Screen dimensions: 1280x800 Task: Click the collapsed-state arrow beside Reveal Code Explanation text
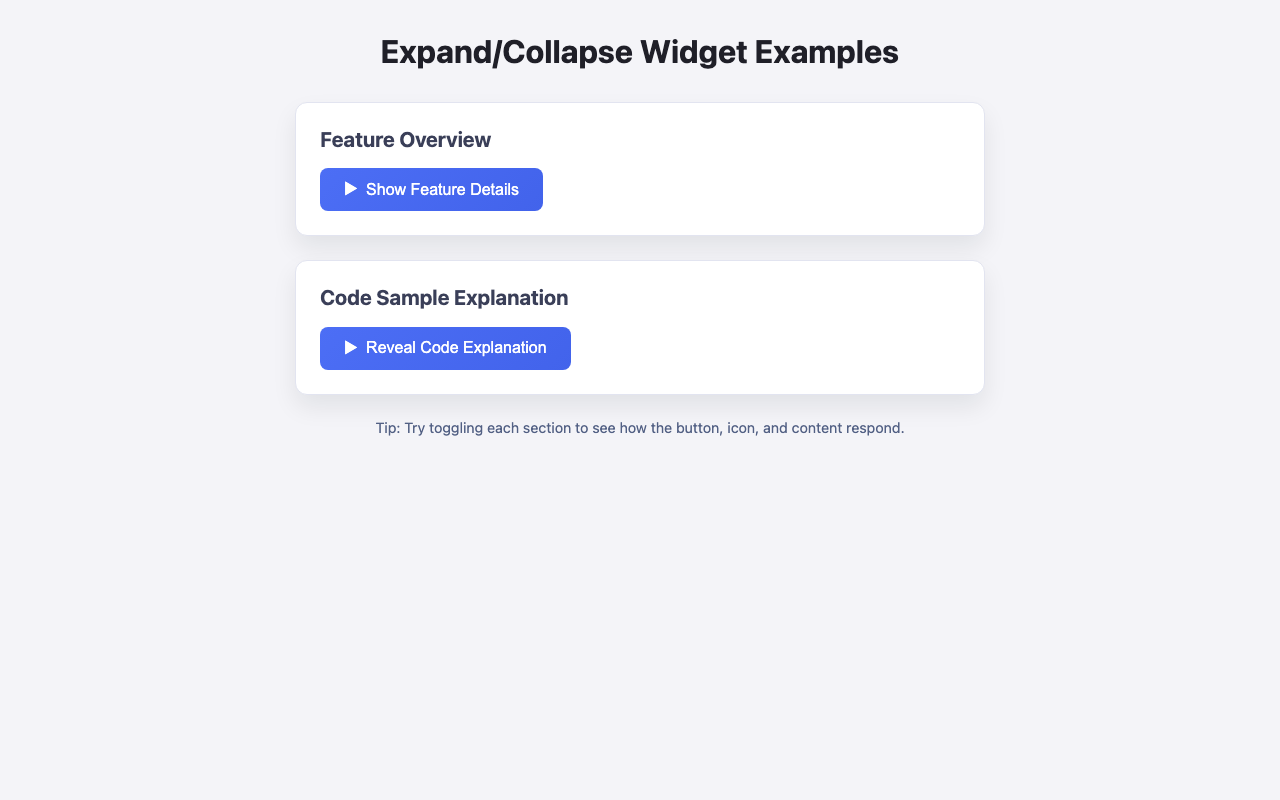(350, 347)
